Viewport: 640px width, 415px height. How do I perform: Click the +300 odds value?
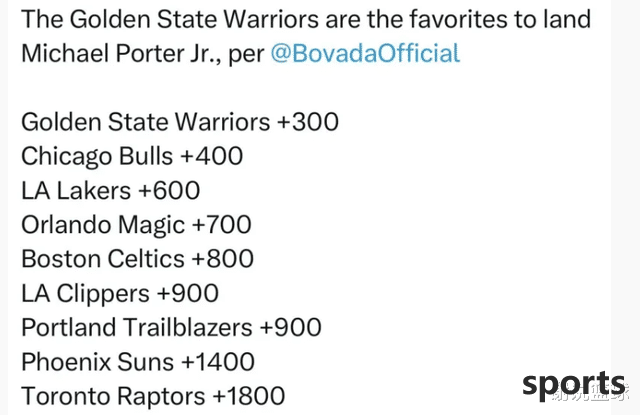tap(308, 122)
